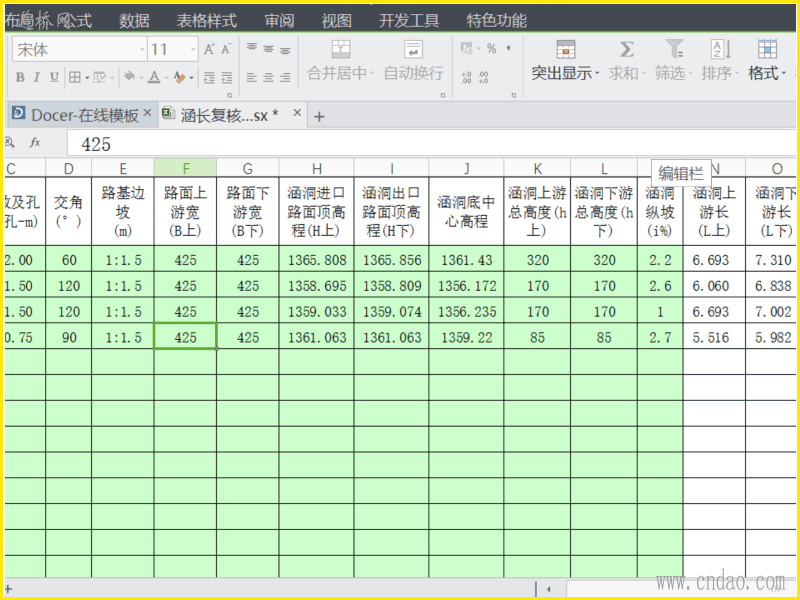800x600 pixels.
Task: Decrease decimal places
Action: 483,78
